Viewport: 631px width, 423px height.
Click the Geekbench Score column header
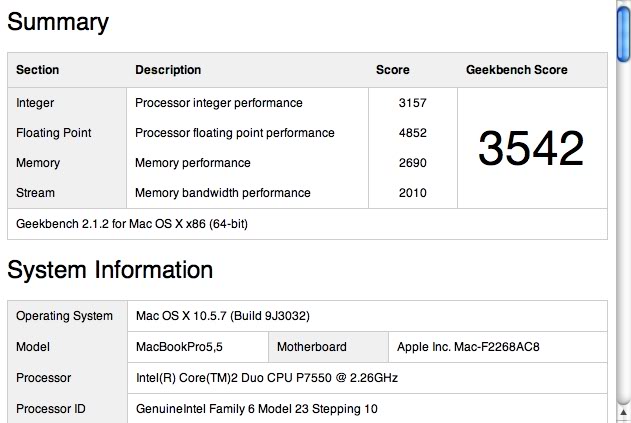[517, 70]
